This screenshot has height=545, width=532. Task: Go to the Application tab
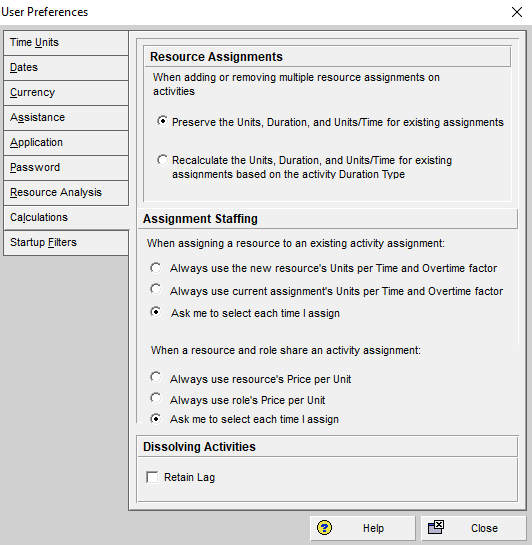66,143
